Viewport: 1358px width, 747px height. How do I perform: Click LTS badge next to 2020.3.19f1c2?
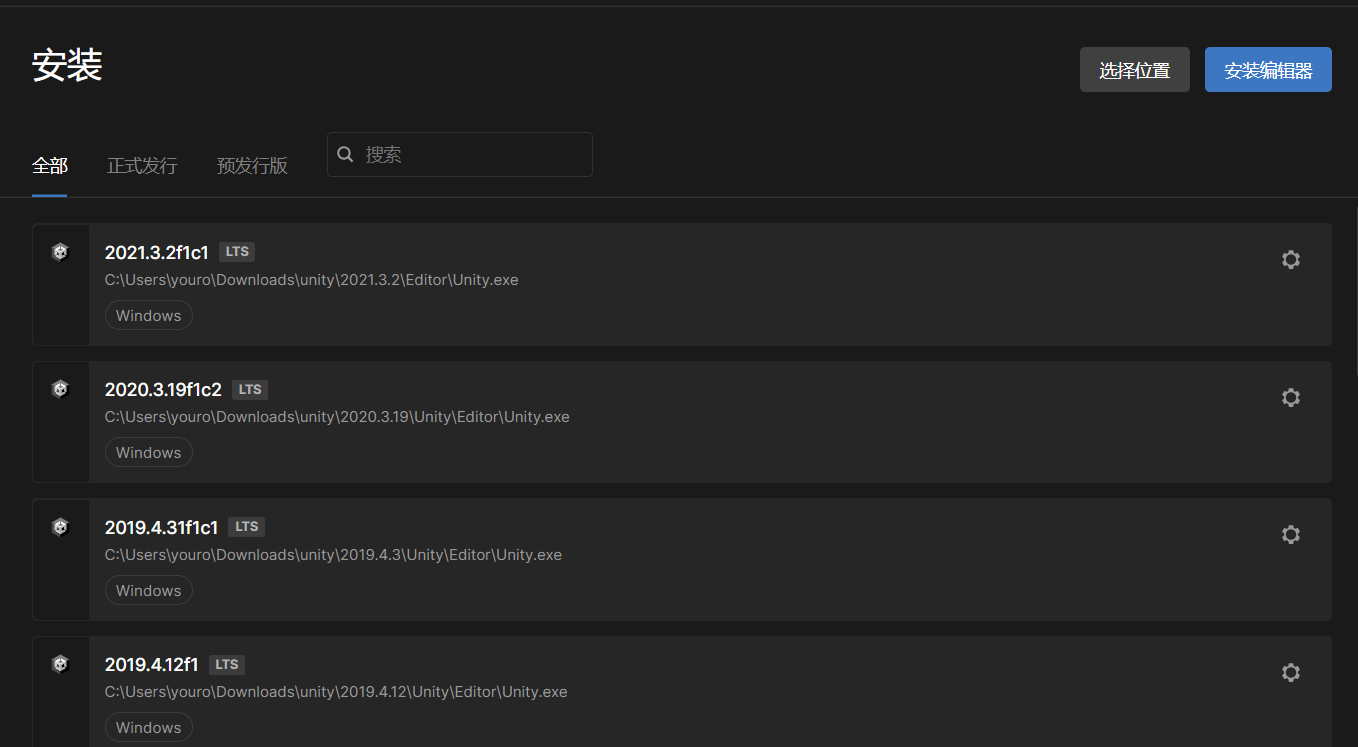point(250,390)
